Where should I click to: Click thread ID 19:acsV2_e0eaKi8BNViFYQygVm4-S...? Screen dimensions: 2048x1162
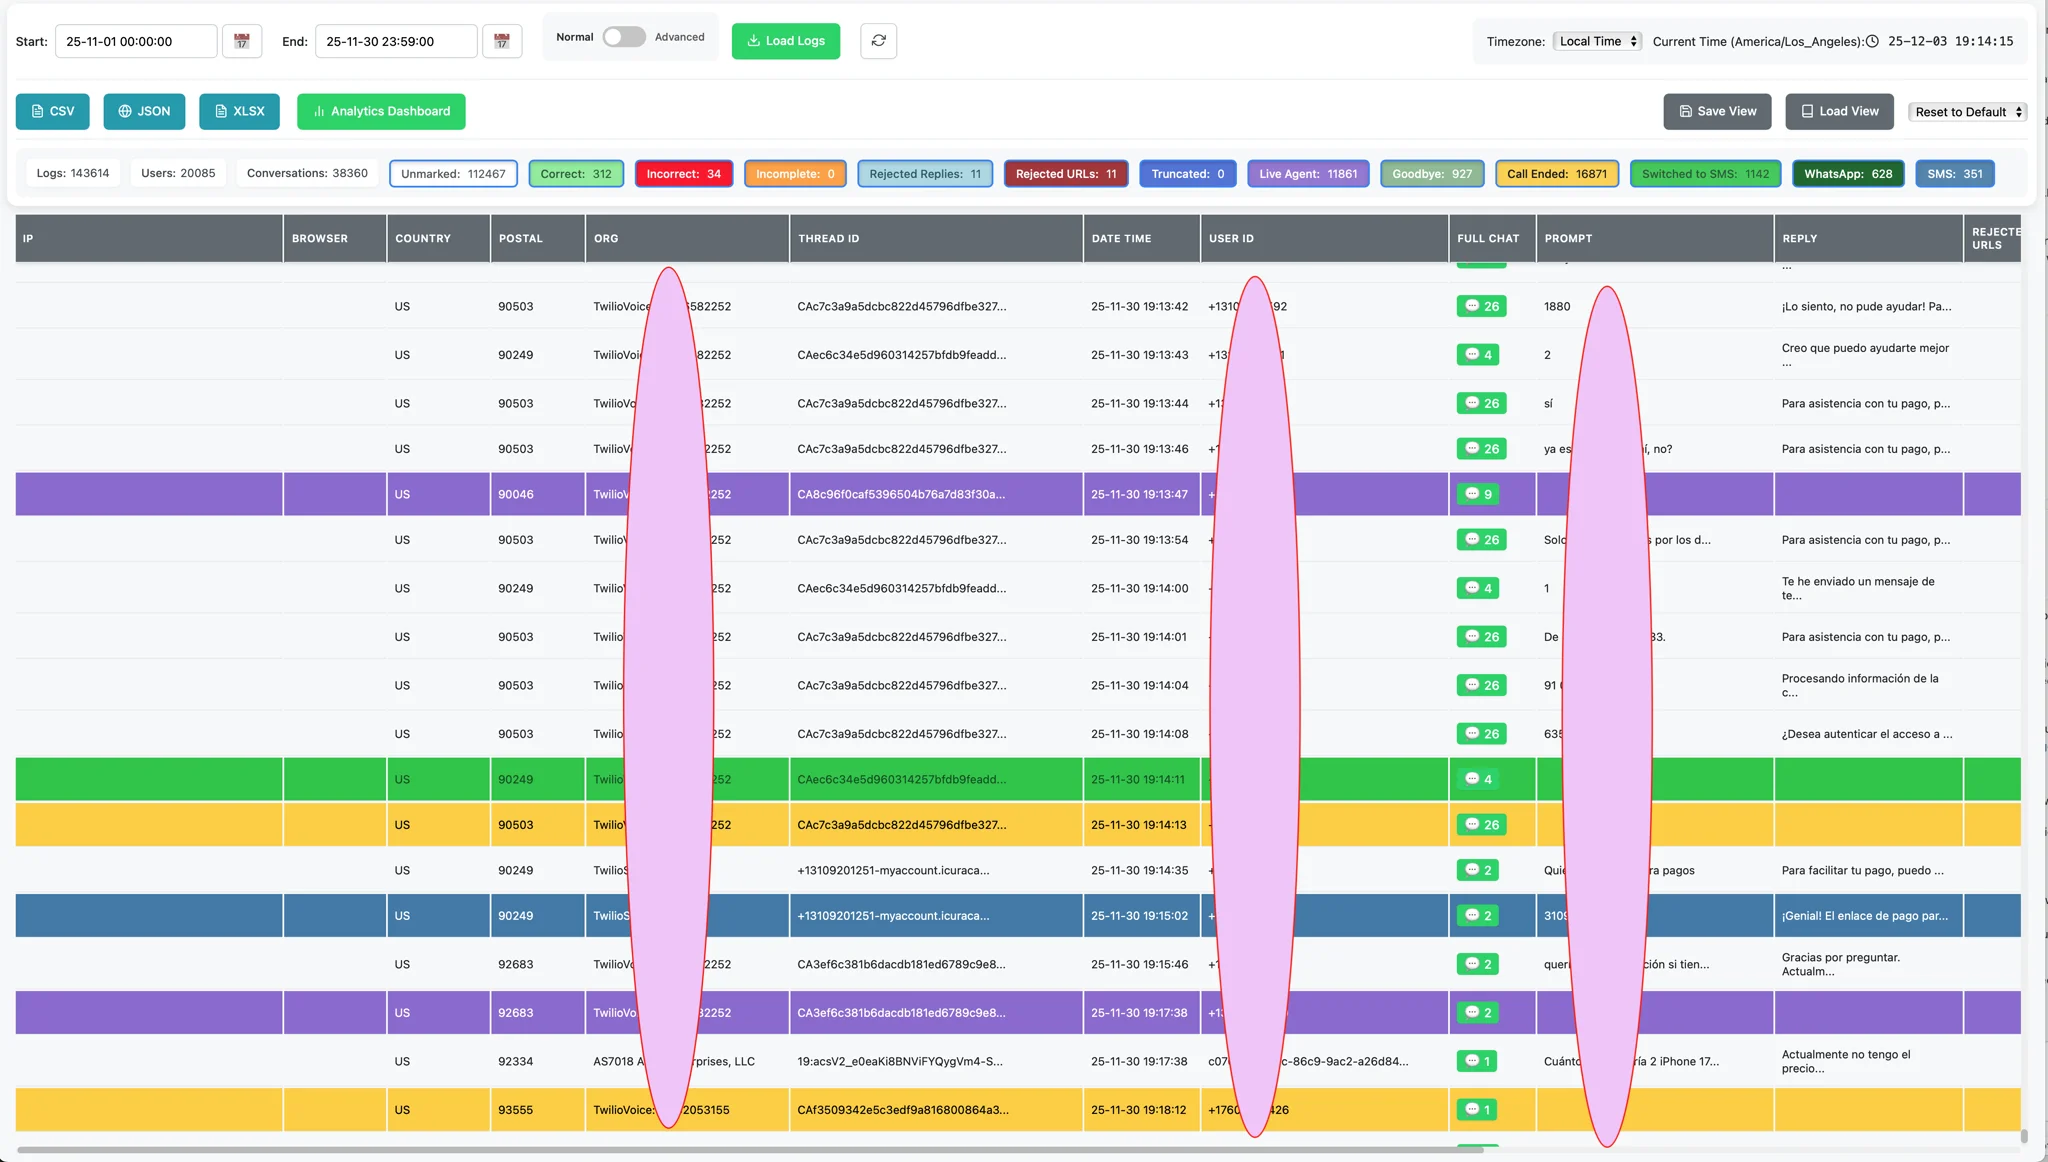900,1061
